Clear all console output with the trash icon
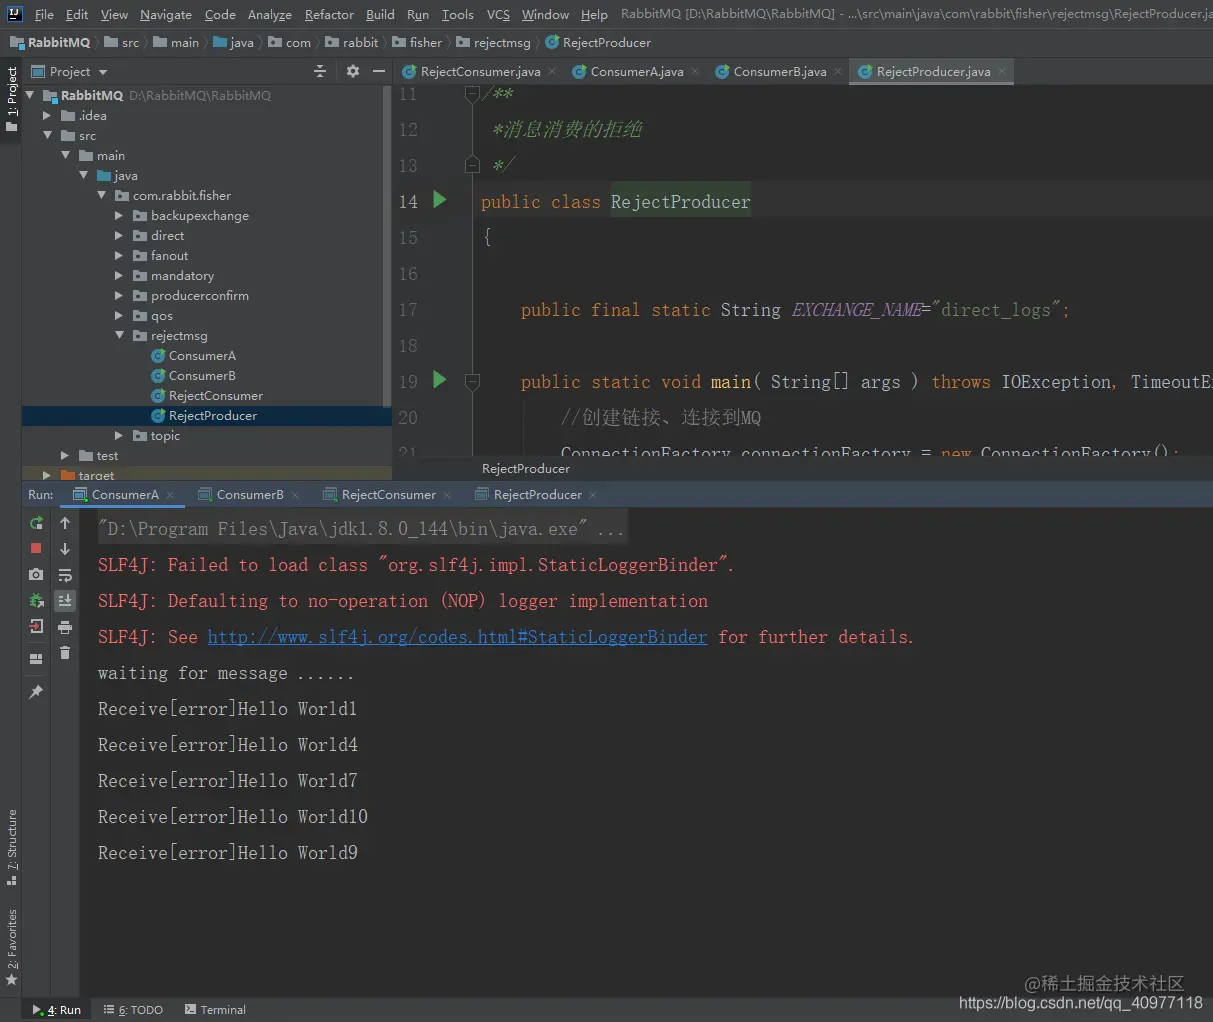Screen dimensions: 1213x1022 (x=65, y=653)
